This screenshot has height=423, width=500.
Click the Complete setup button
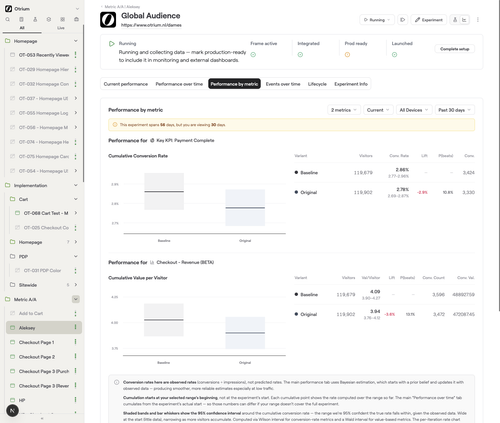(x=455, y=49)
